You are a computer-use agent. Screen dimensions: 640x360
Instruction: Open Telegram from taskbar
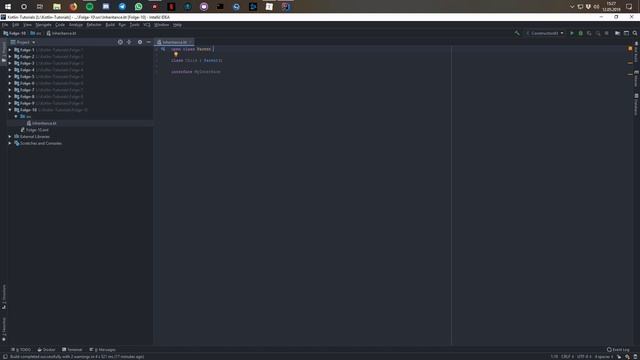[x=122, y=7]
